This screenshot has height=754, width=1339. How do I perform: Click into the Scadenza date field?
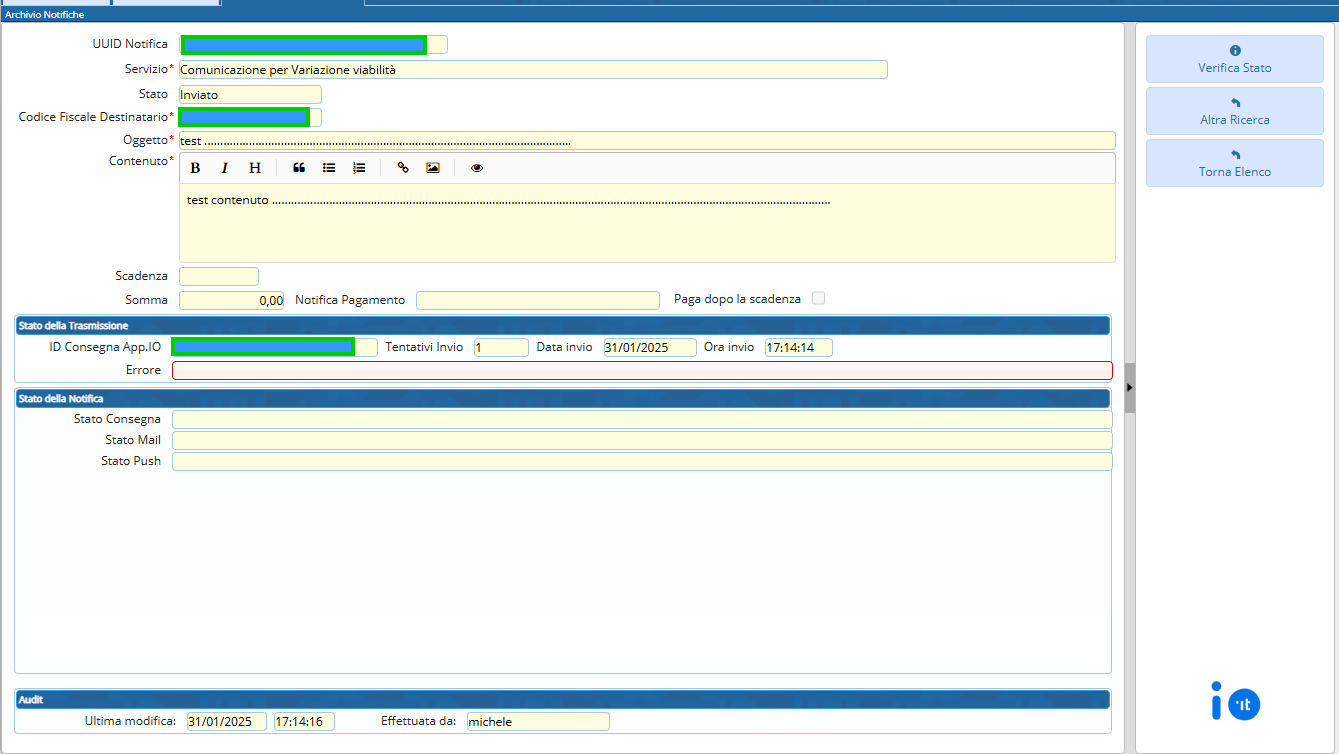(x=218, y=276)
